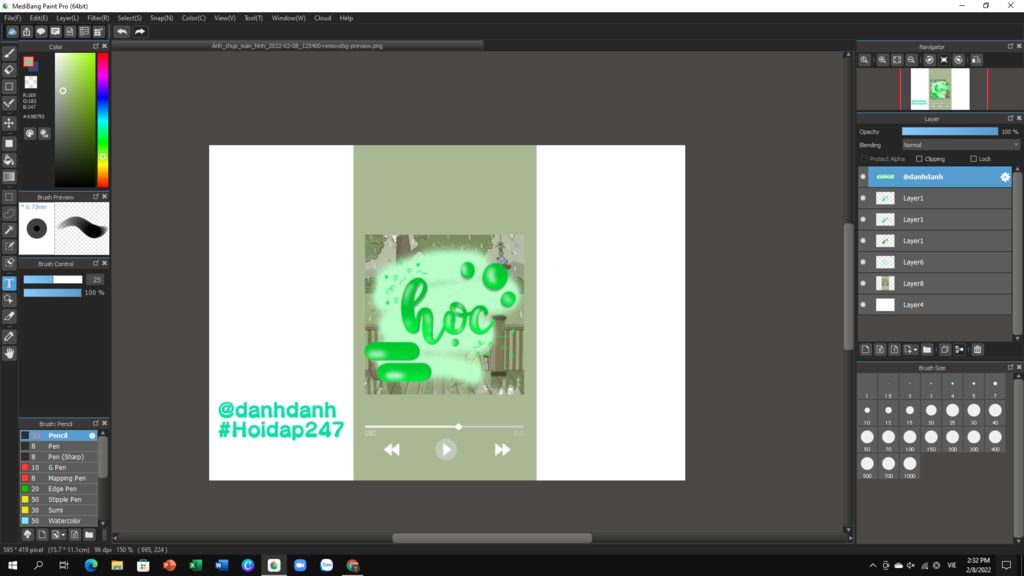Screen dimensions: 1024x576
Task: Duplicate the selected layer
Action: 944,349
